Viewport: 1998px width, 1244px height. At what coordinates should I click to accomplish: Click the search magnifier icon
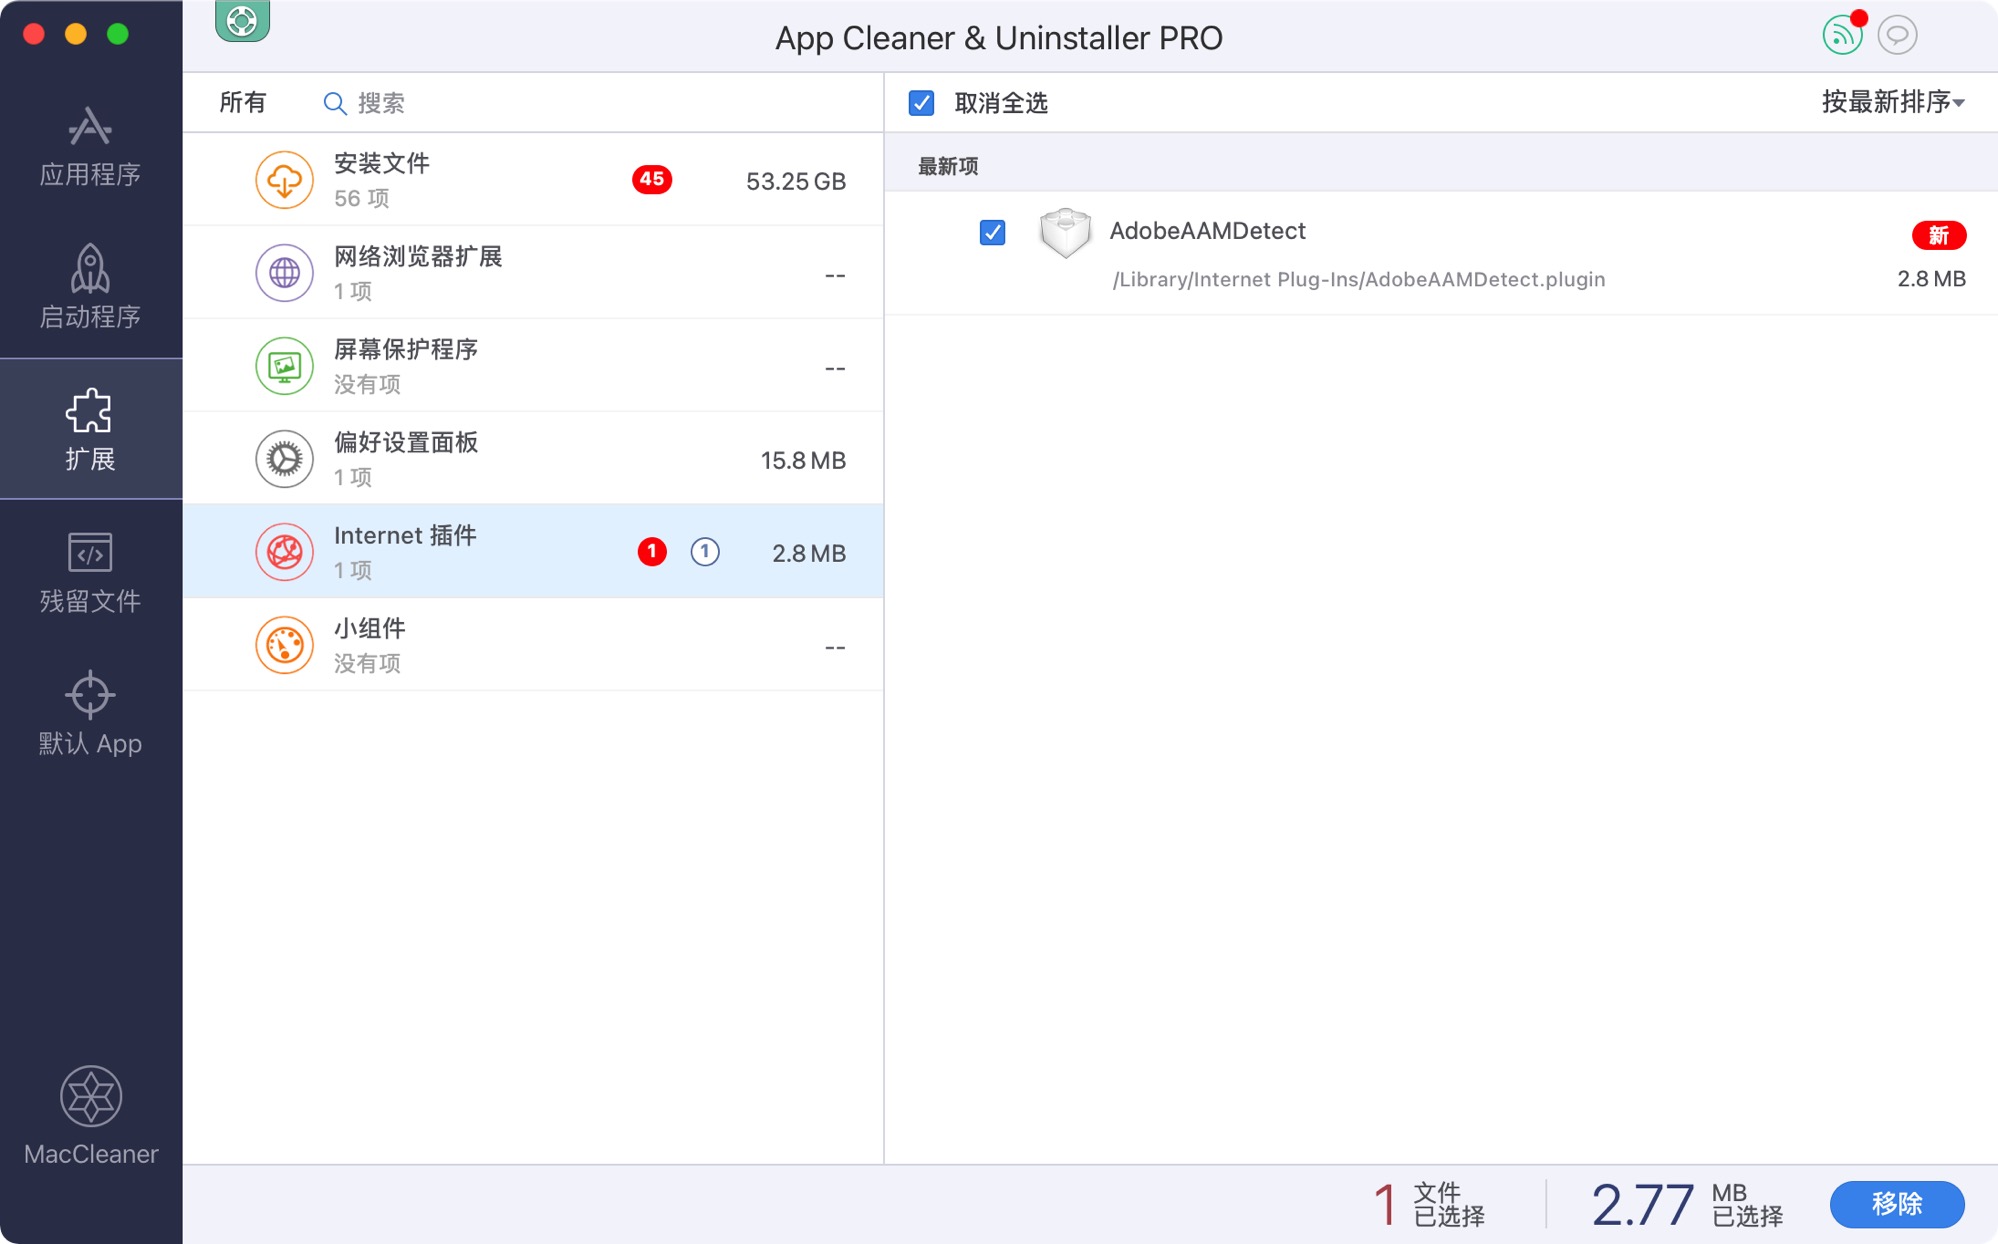[335, 103]
